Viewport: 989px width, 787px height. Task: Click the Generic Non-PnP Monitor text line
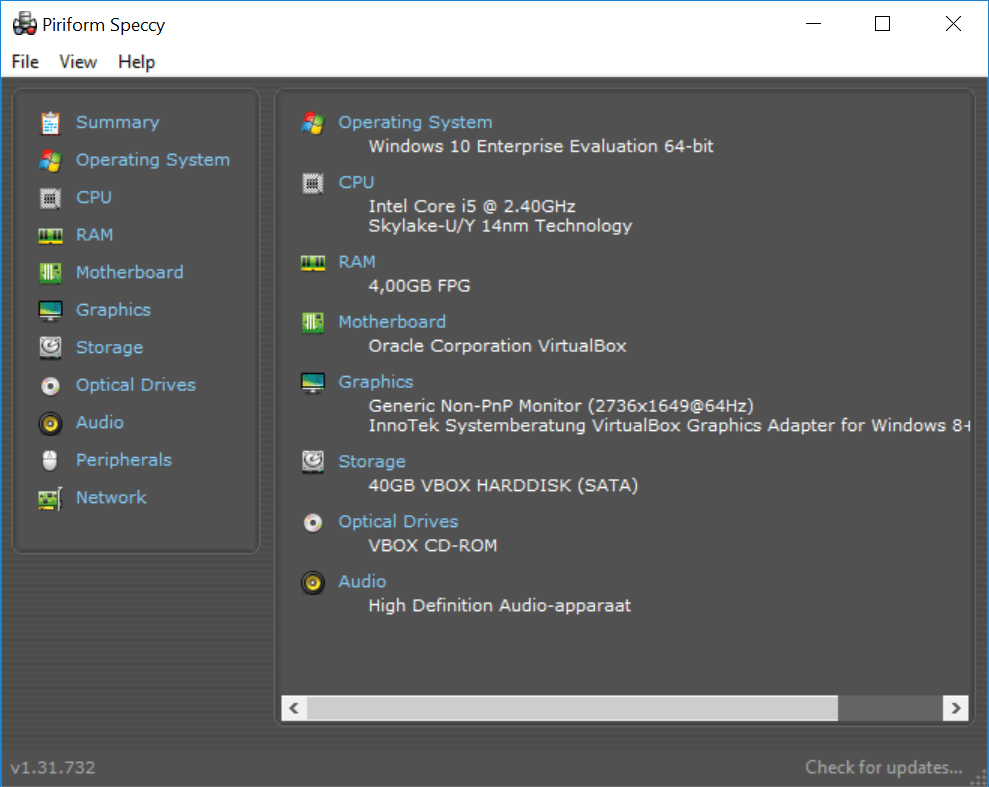[561, 405]
